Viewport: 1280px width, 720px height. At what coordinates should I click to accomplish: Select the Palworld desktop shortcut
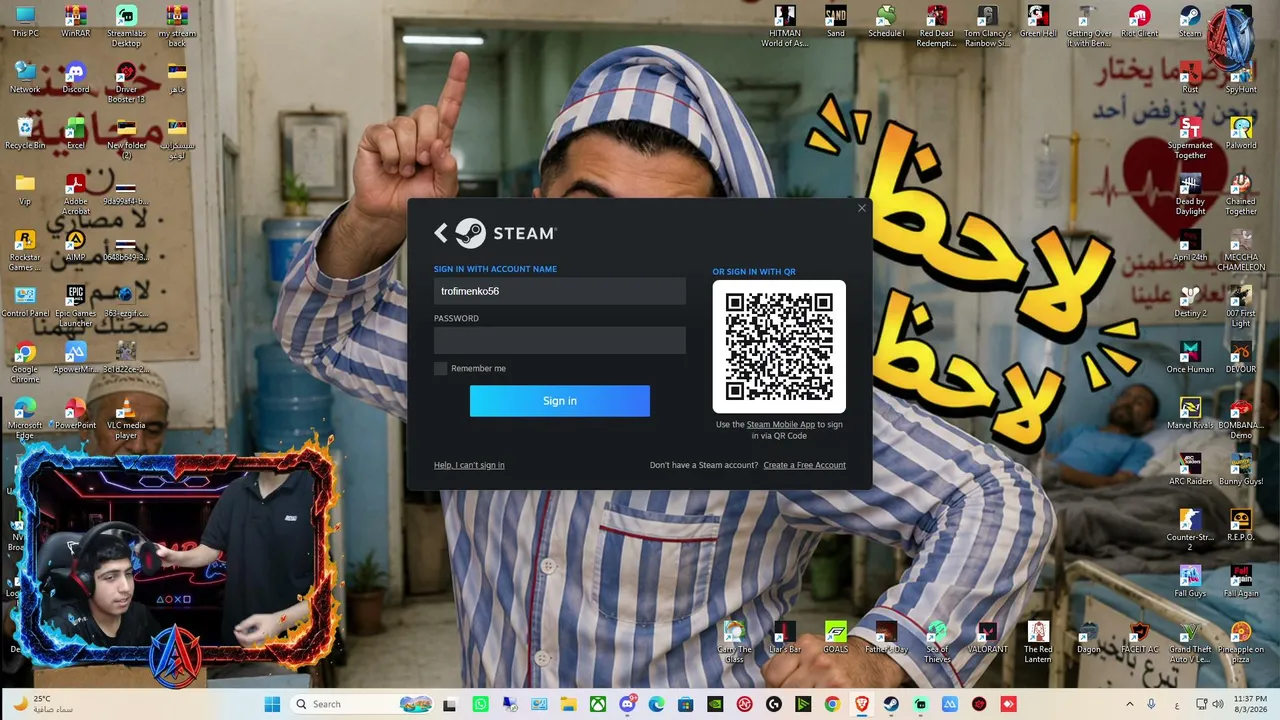click(x=1241, y=134)
